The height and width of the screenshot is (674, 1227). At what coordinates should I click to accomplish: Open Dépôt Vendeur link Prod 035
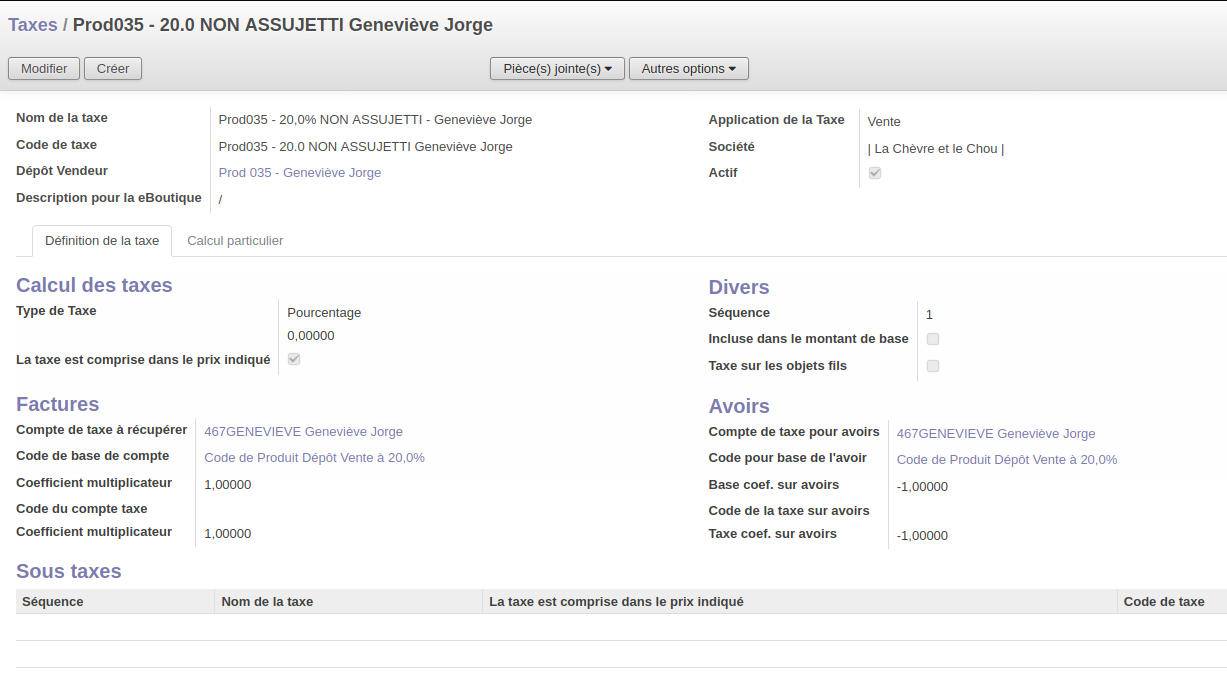pyautogui.click(x=300, y=173)
